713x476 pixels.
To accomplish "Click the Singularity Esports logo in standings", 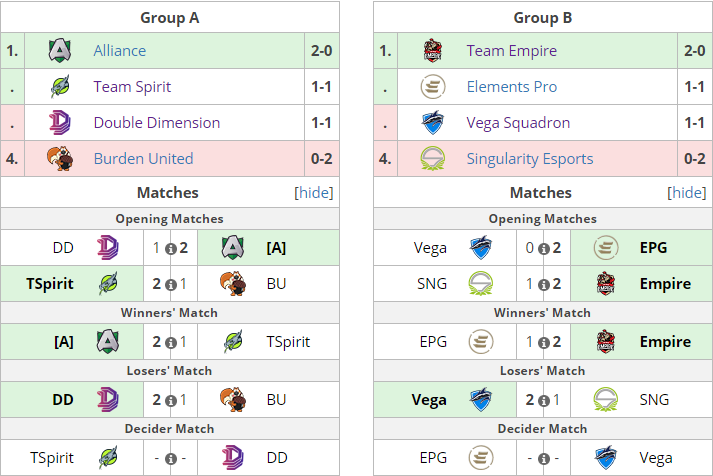I will 432,159.
